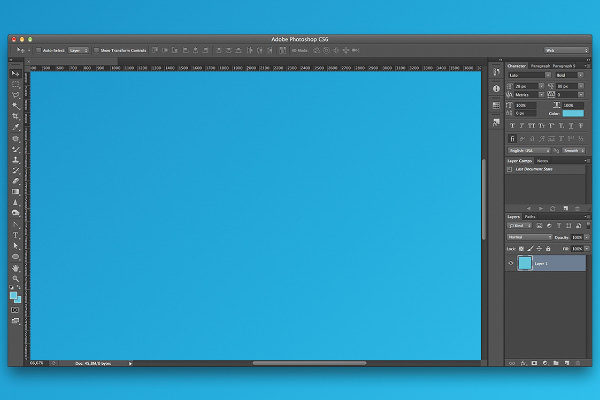Select the Move tool in the toolbox
This screenshot has width=600, height=400.
(x=15, y=74)
